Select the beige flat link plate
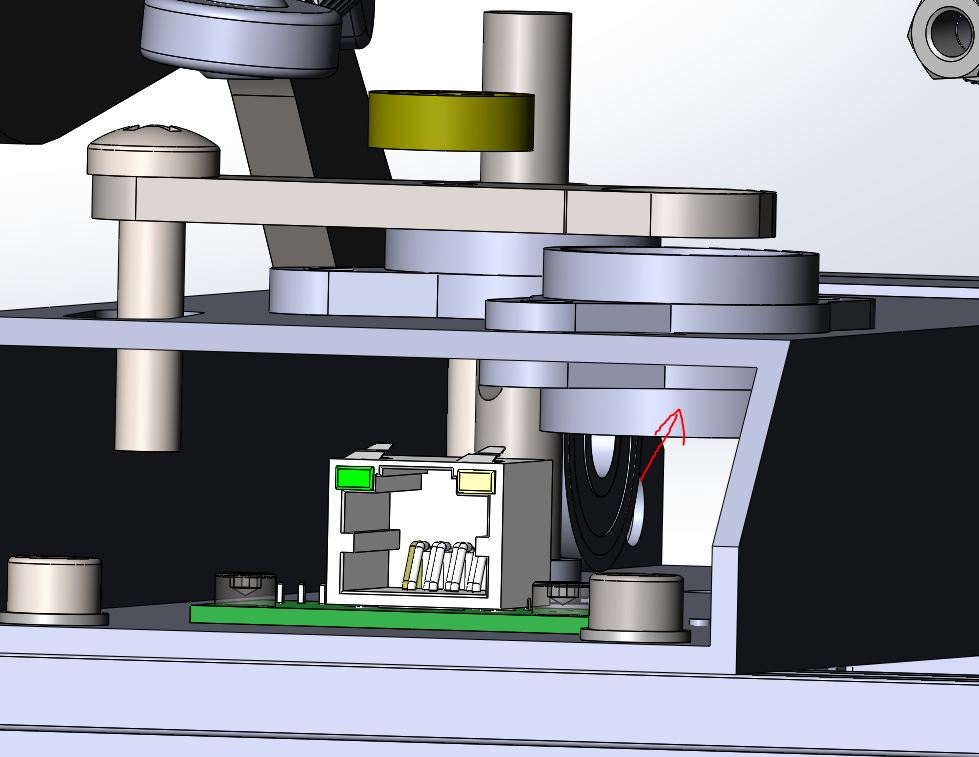The width and height of the screenshot is (979, 757). [x=400, y=205]
